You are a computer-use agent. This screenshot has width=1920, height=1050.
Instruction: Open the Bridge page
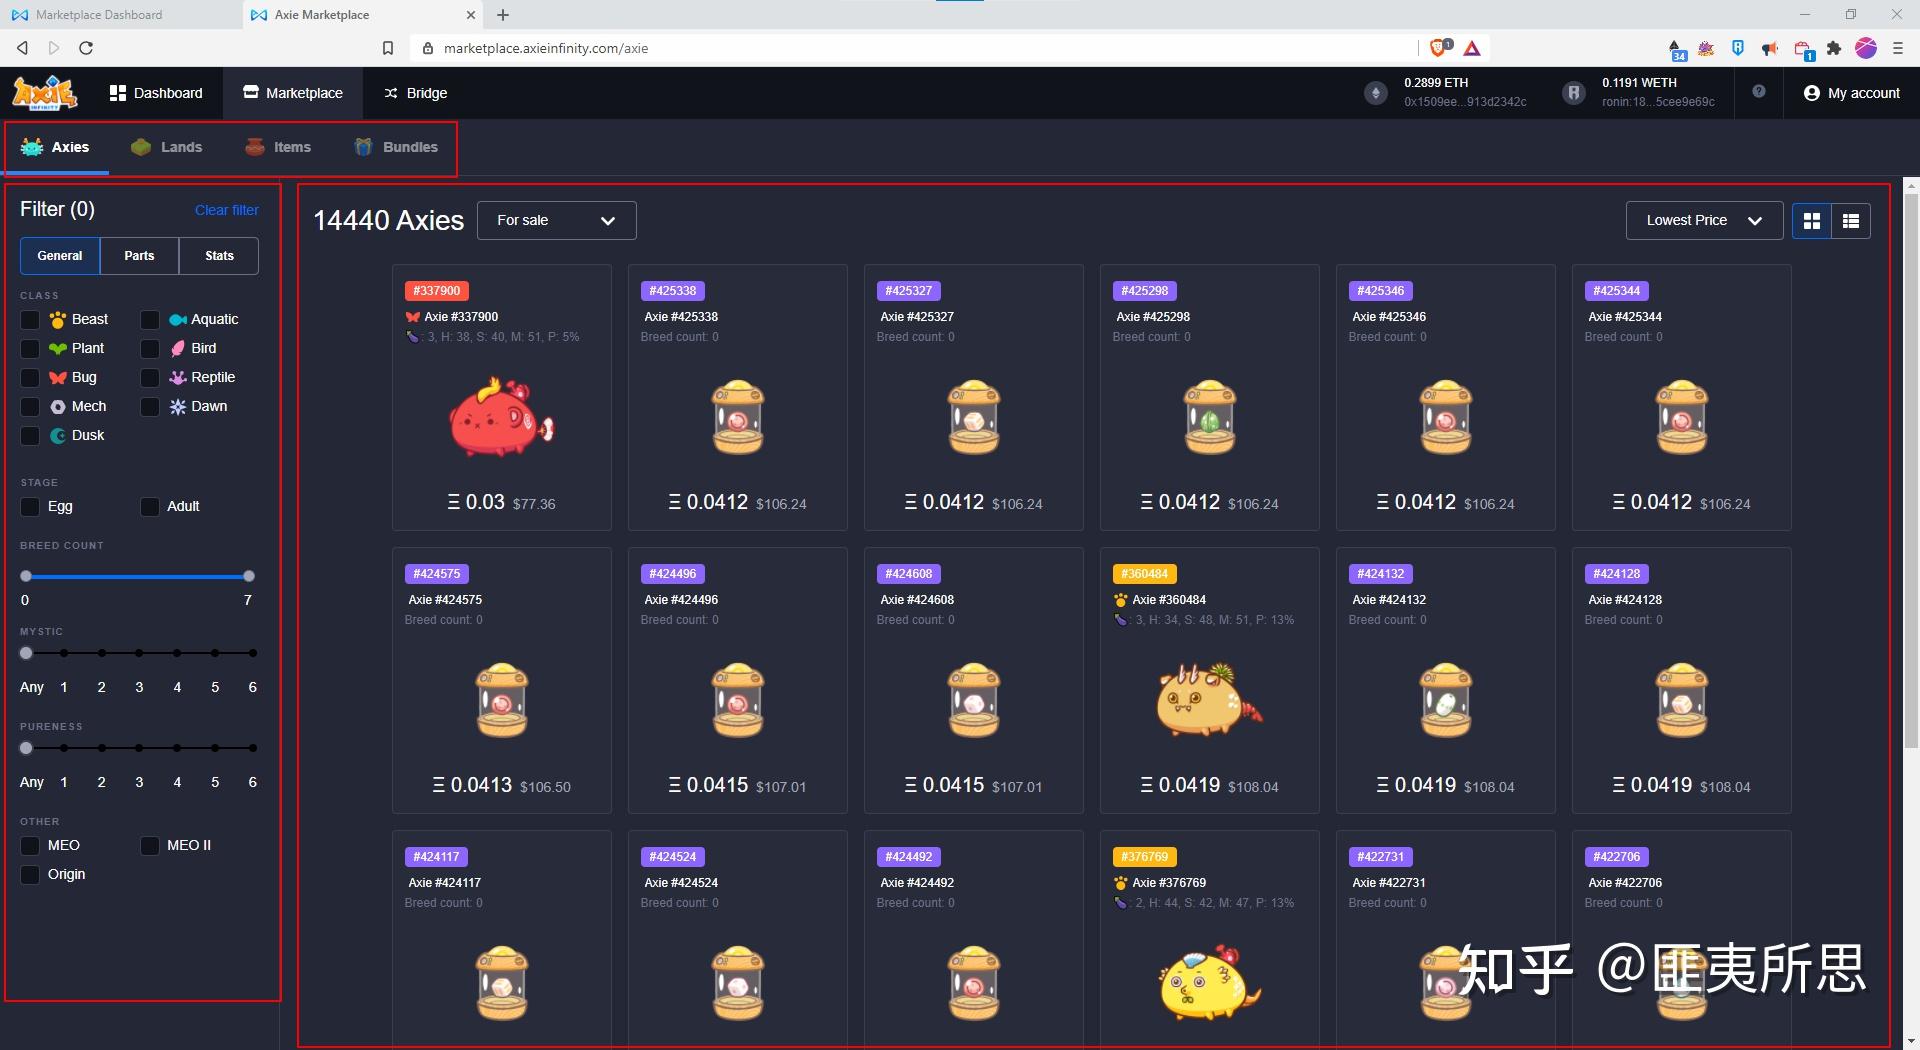[415, 93]
